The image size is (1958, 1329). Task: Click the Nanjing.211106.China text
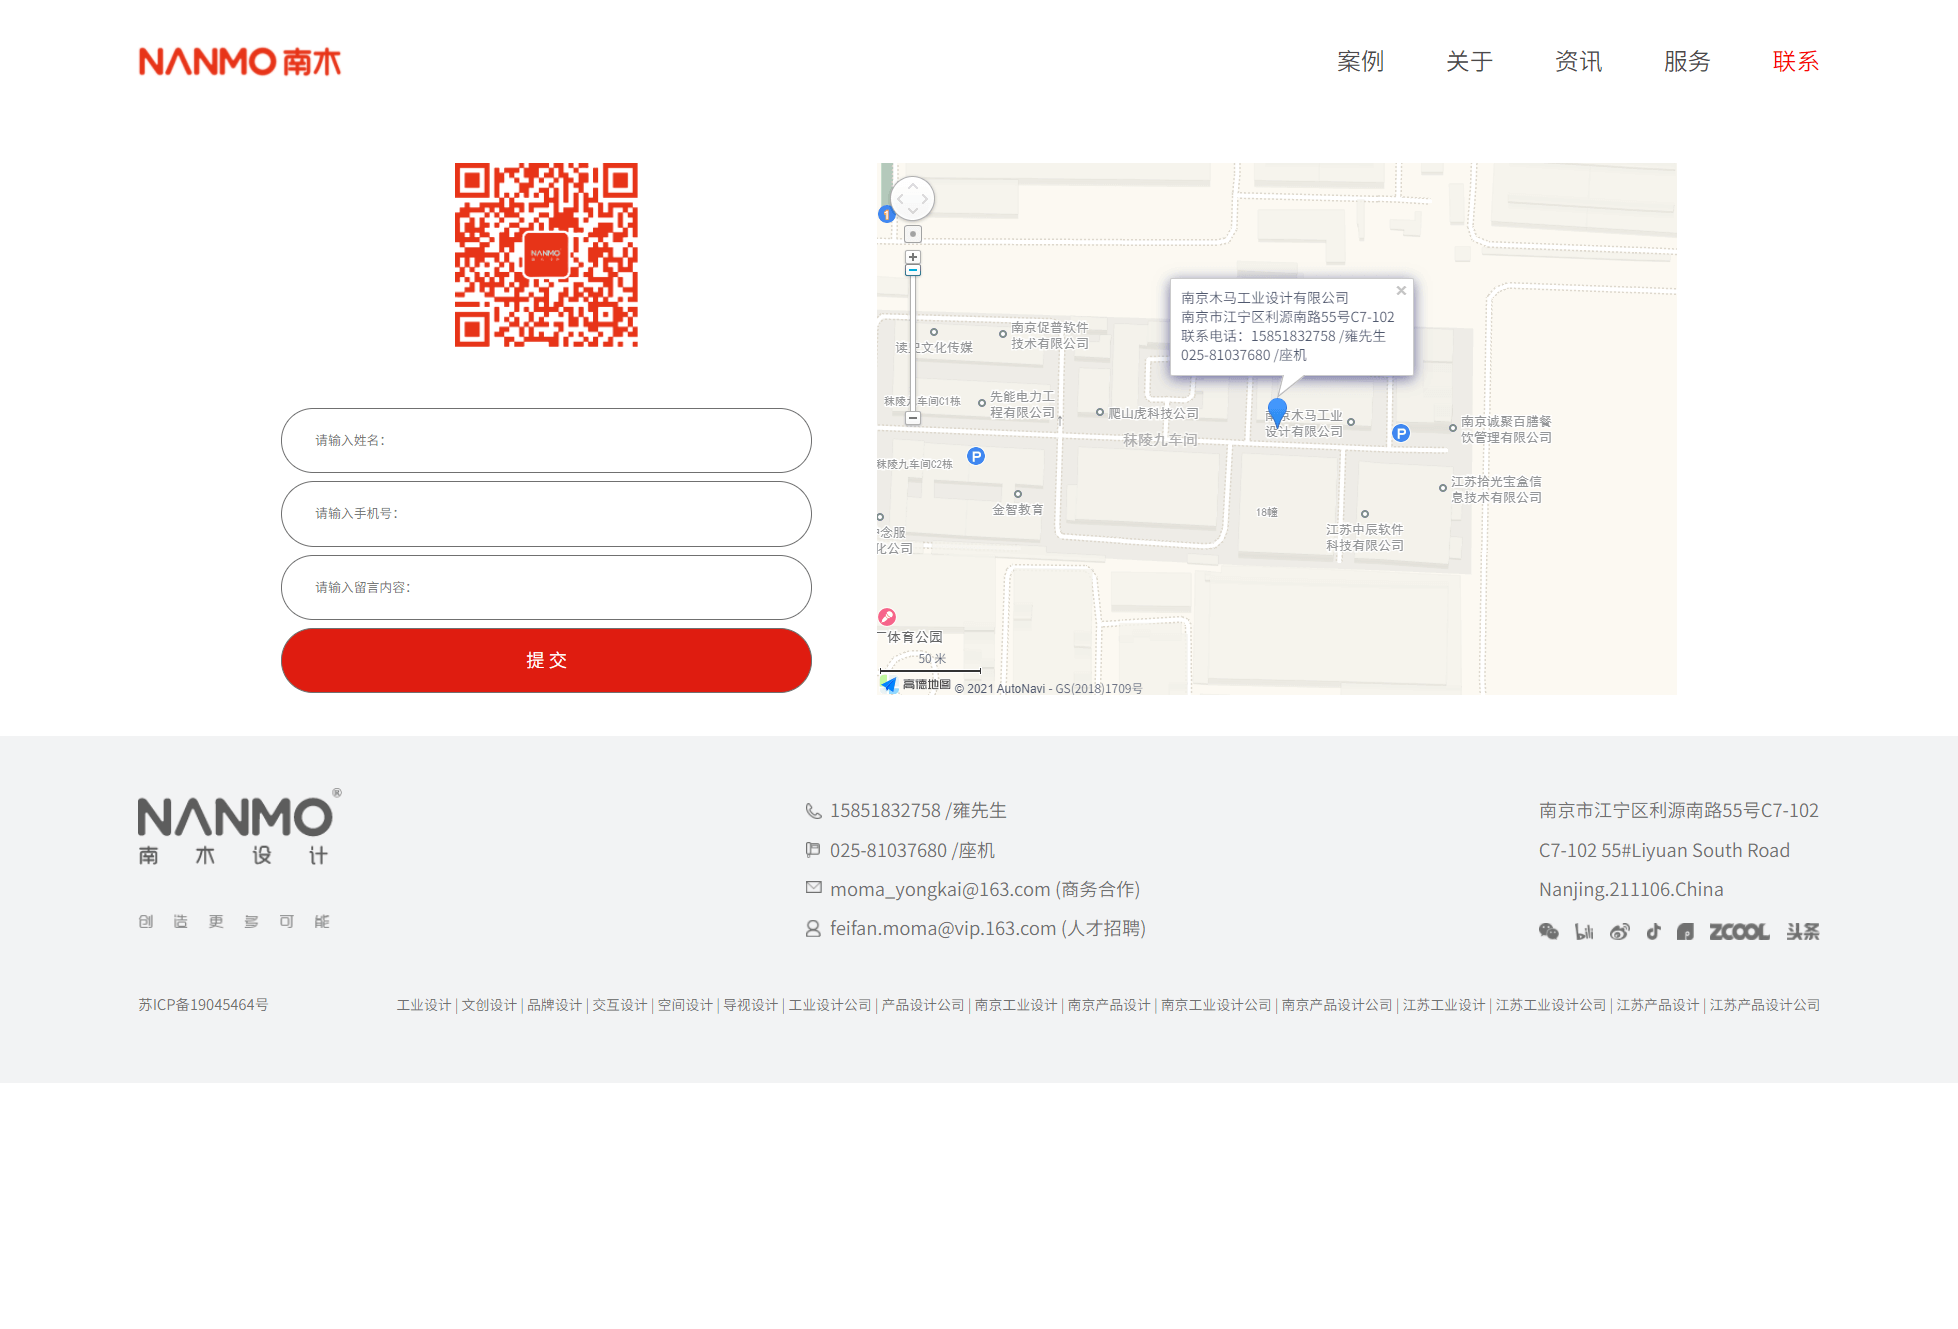click(1631, 890)
